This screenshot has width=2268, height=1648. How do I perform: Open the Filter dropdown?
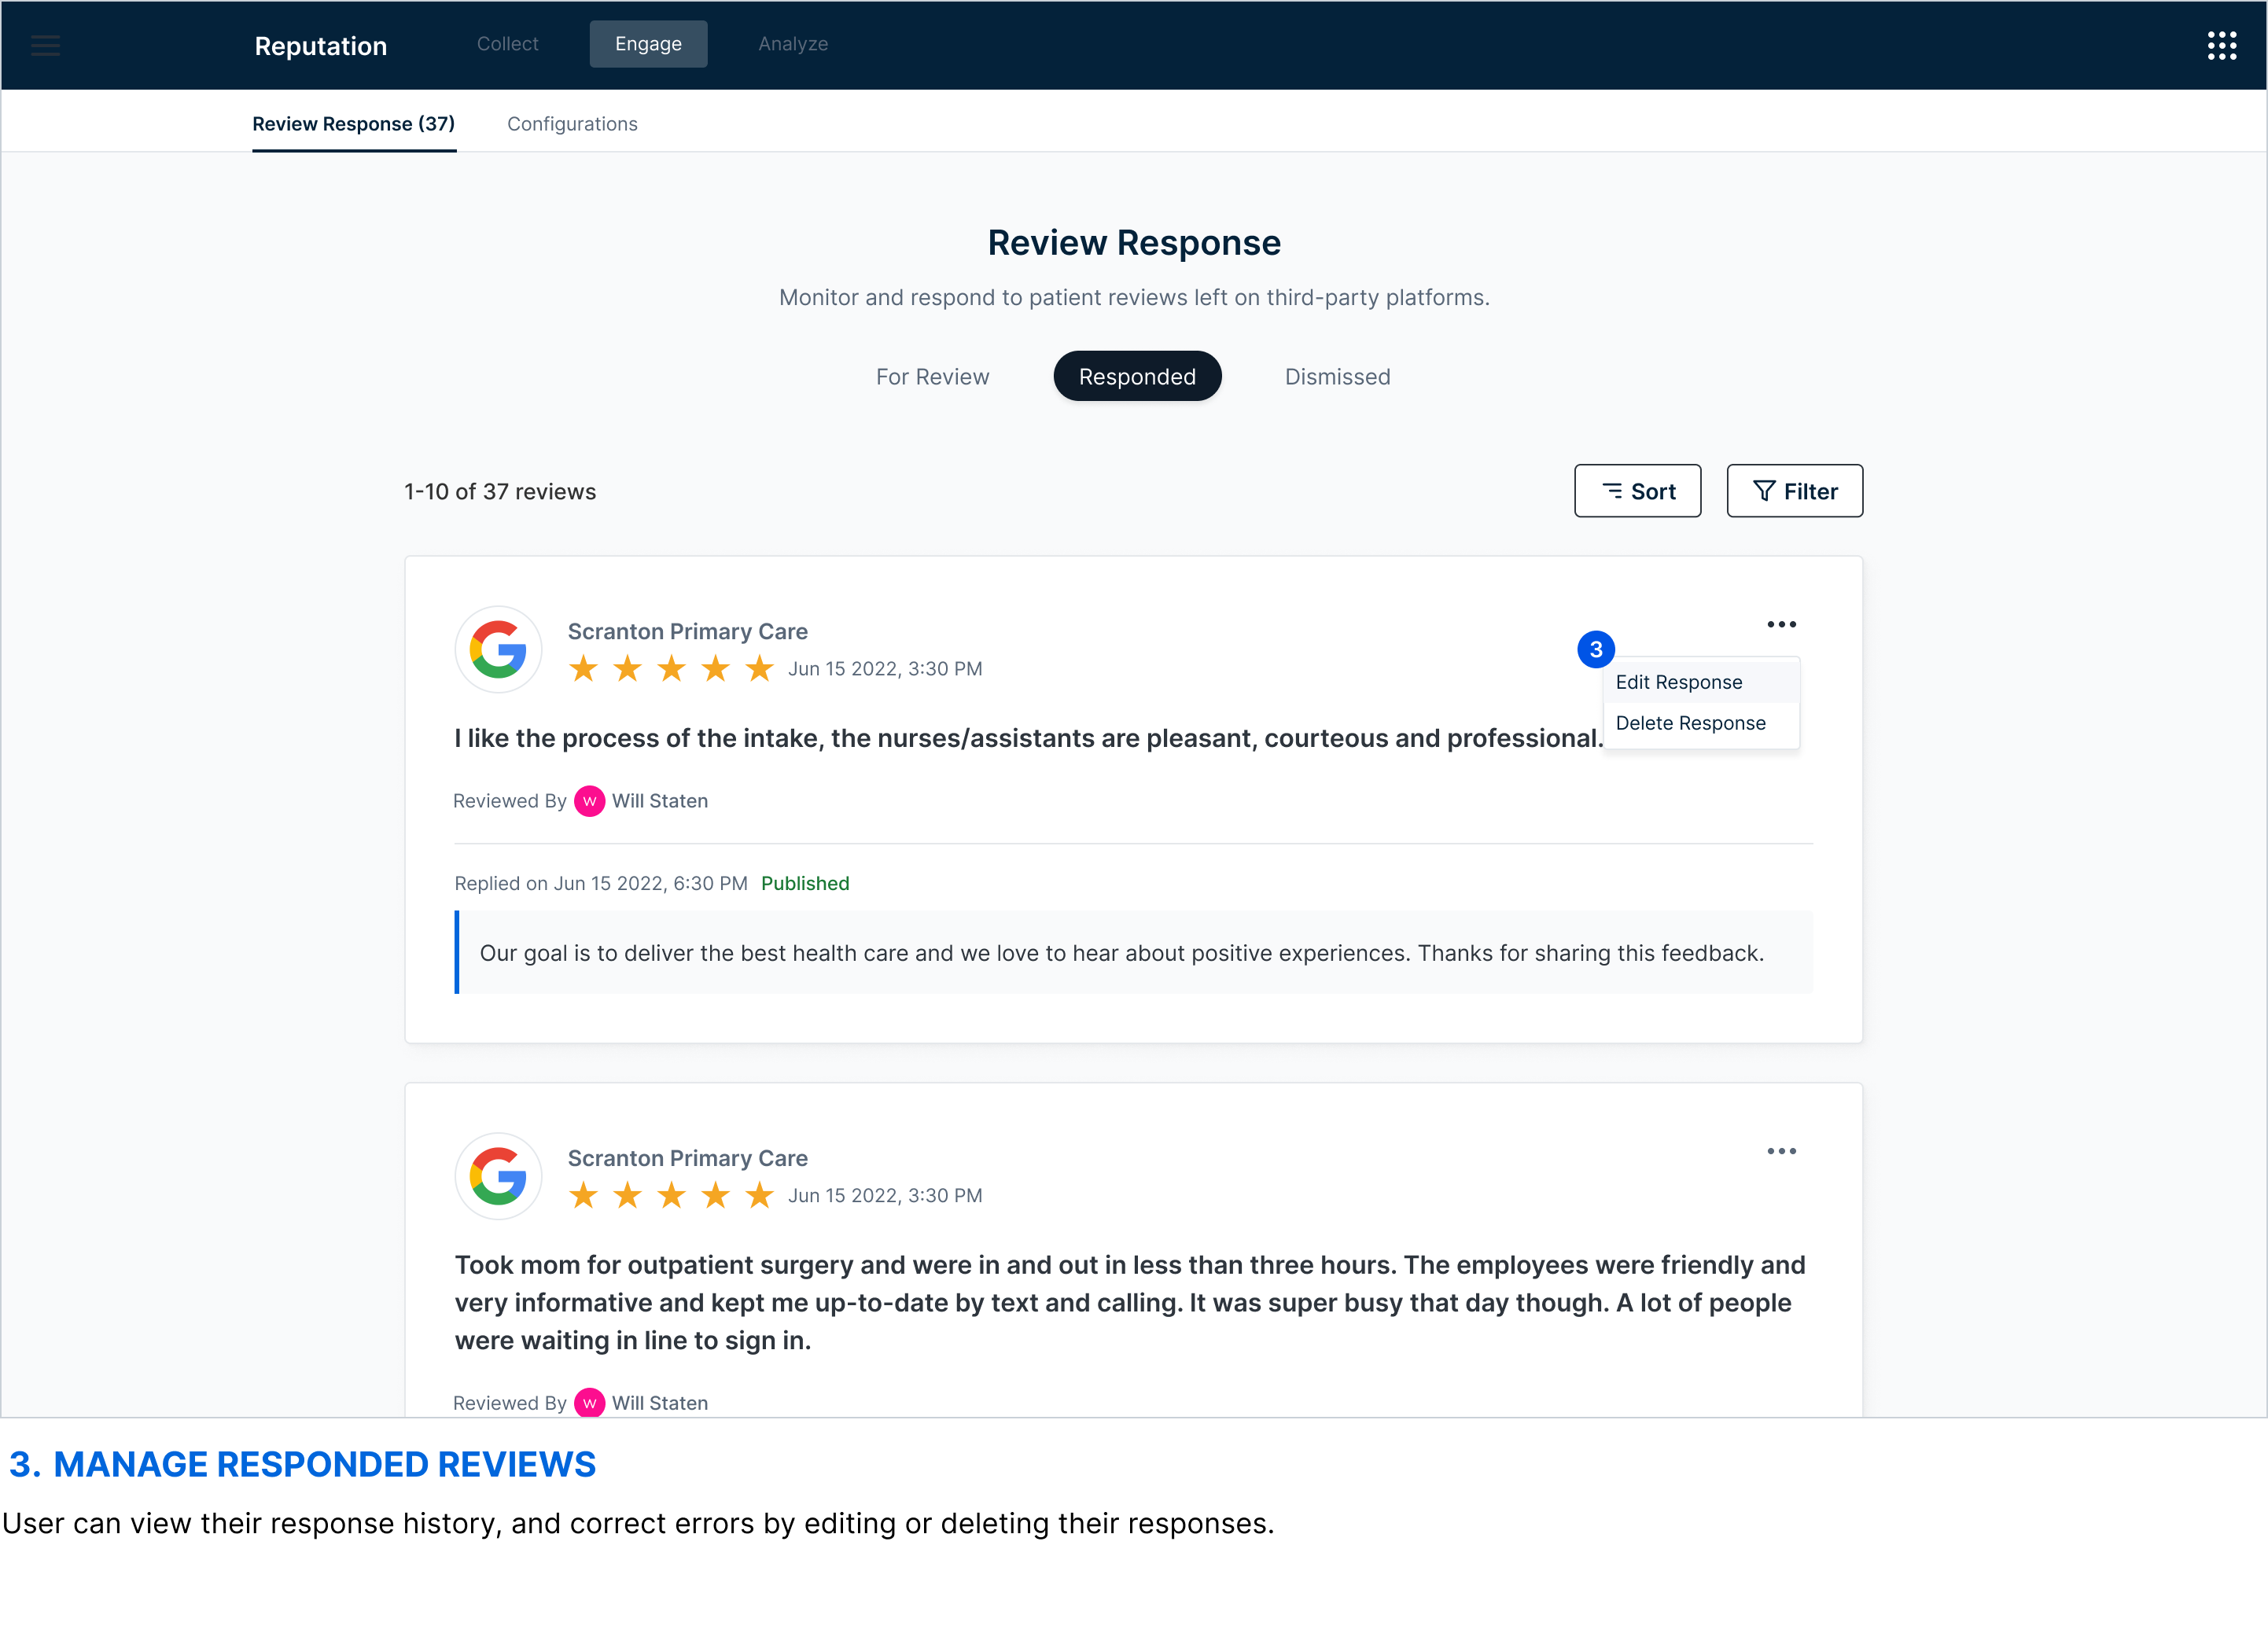click(x=1794, y=491)
